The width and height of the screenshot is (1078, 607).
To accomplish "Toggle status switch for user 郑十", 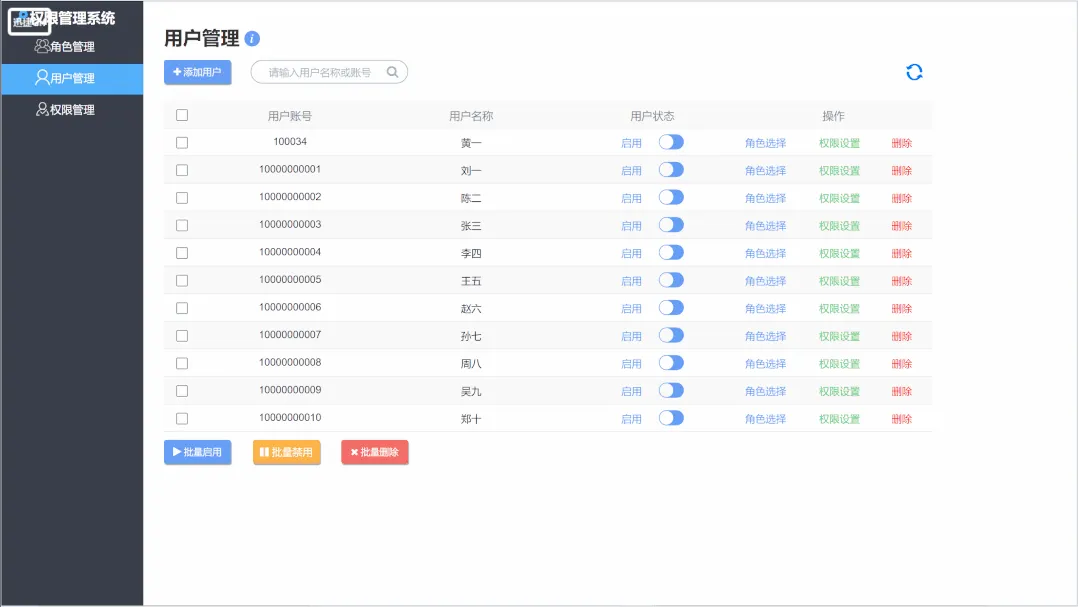I will (x=671, y=418).
